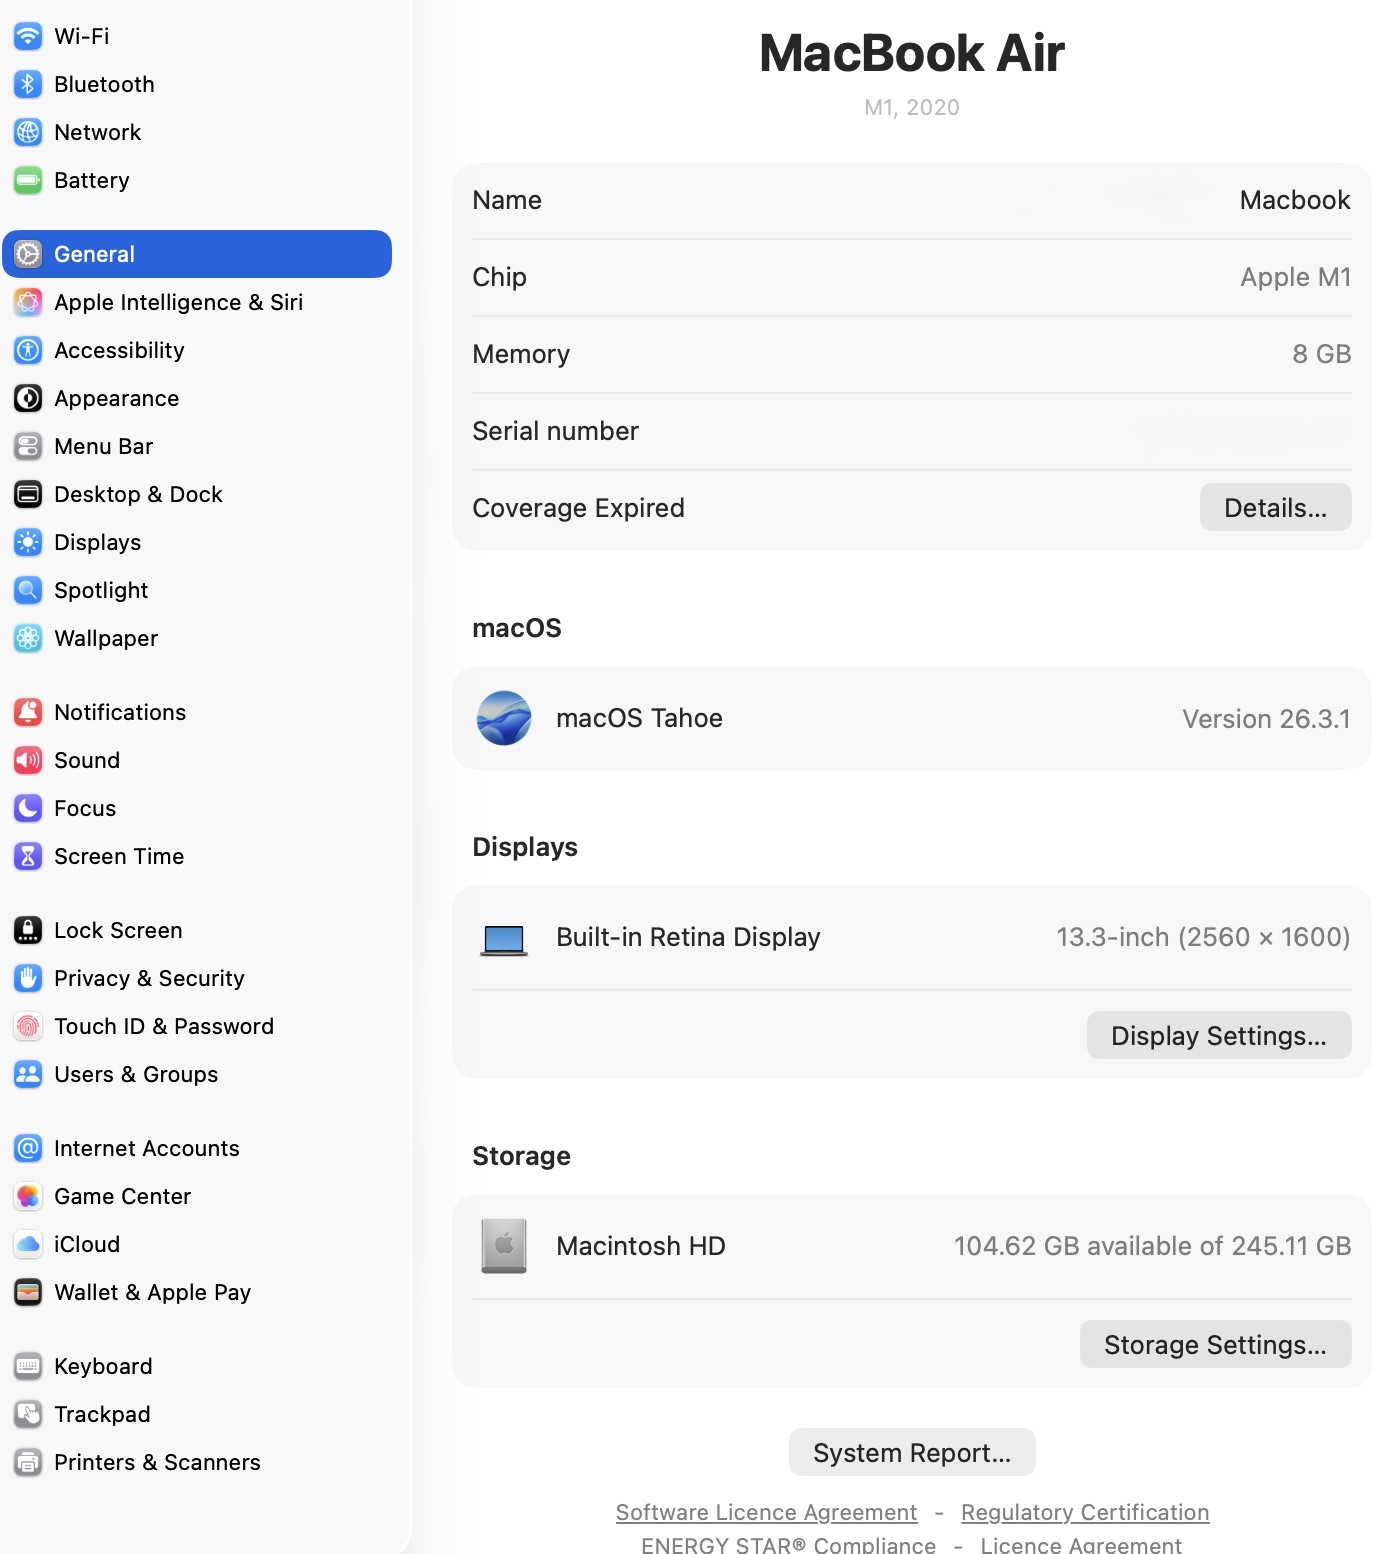Open the Sound speaker icon
Screen dimensions: 1386x1554
(x=28, y=760)
